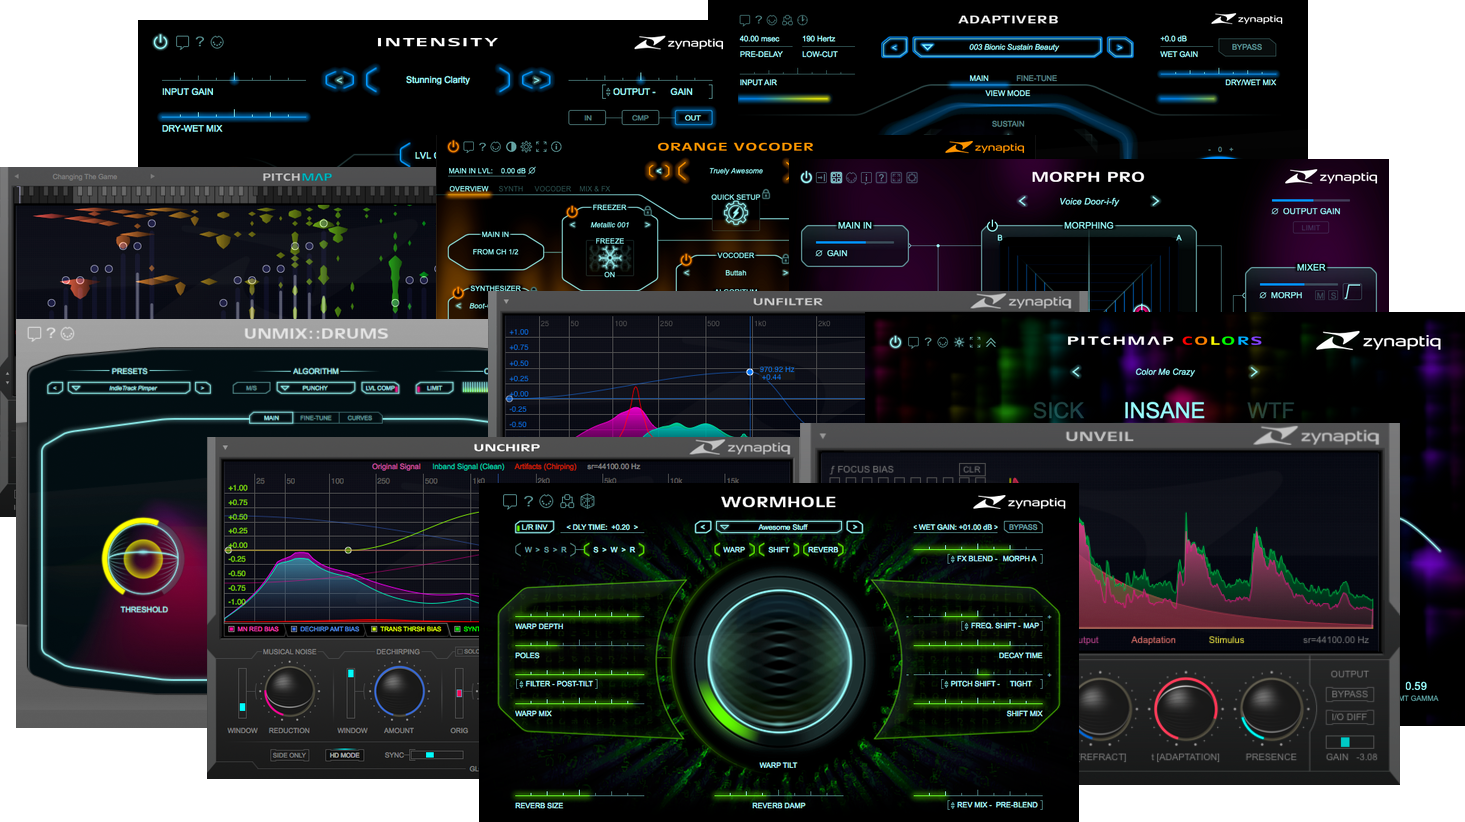Click the Freeze snowflake in Orange Vocoder
The image size is (1465, 822).
pos(610,258)
